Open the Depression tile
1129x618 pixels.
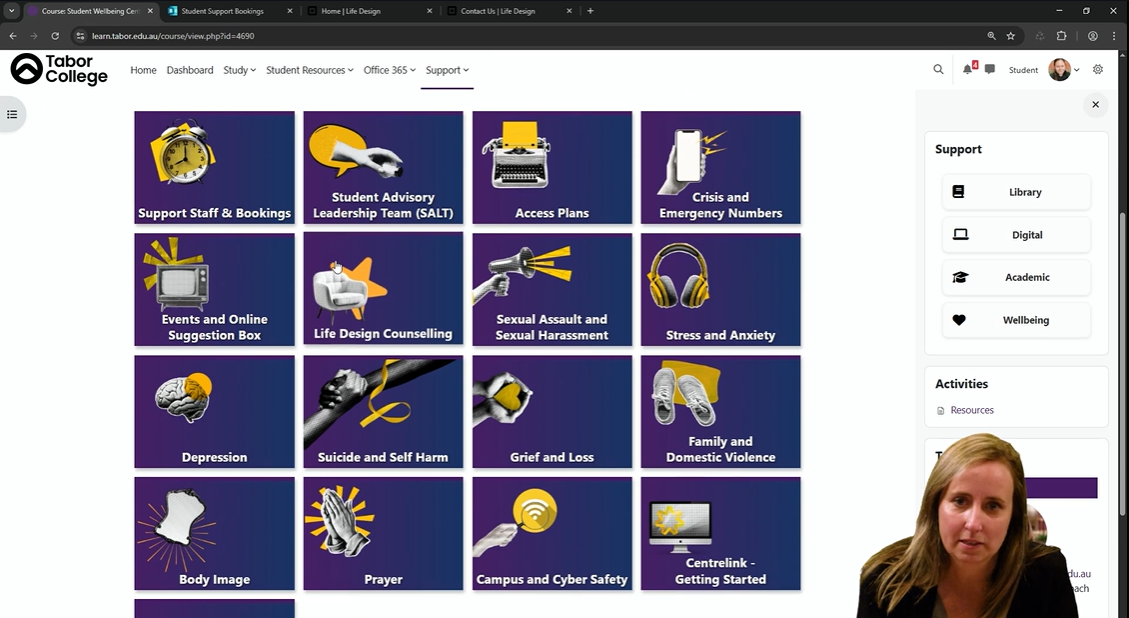pos(215,411)
